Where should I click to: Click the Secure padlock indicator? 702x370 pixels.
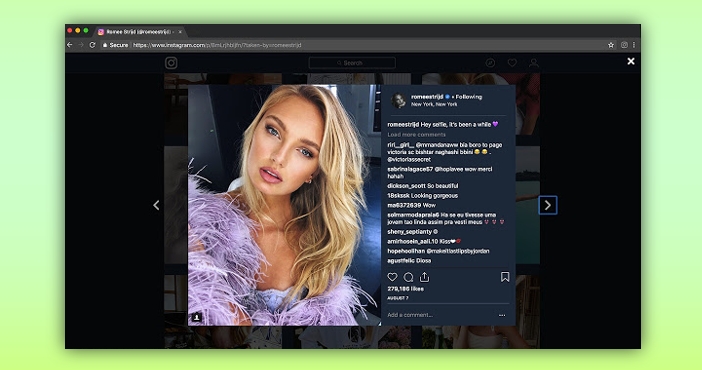(115, 45)
